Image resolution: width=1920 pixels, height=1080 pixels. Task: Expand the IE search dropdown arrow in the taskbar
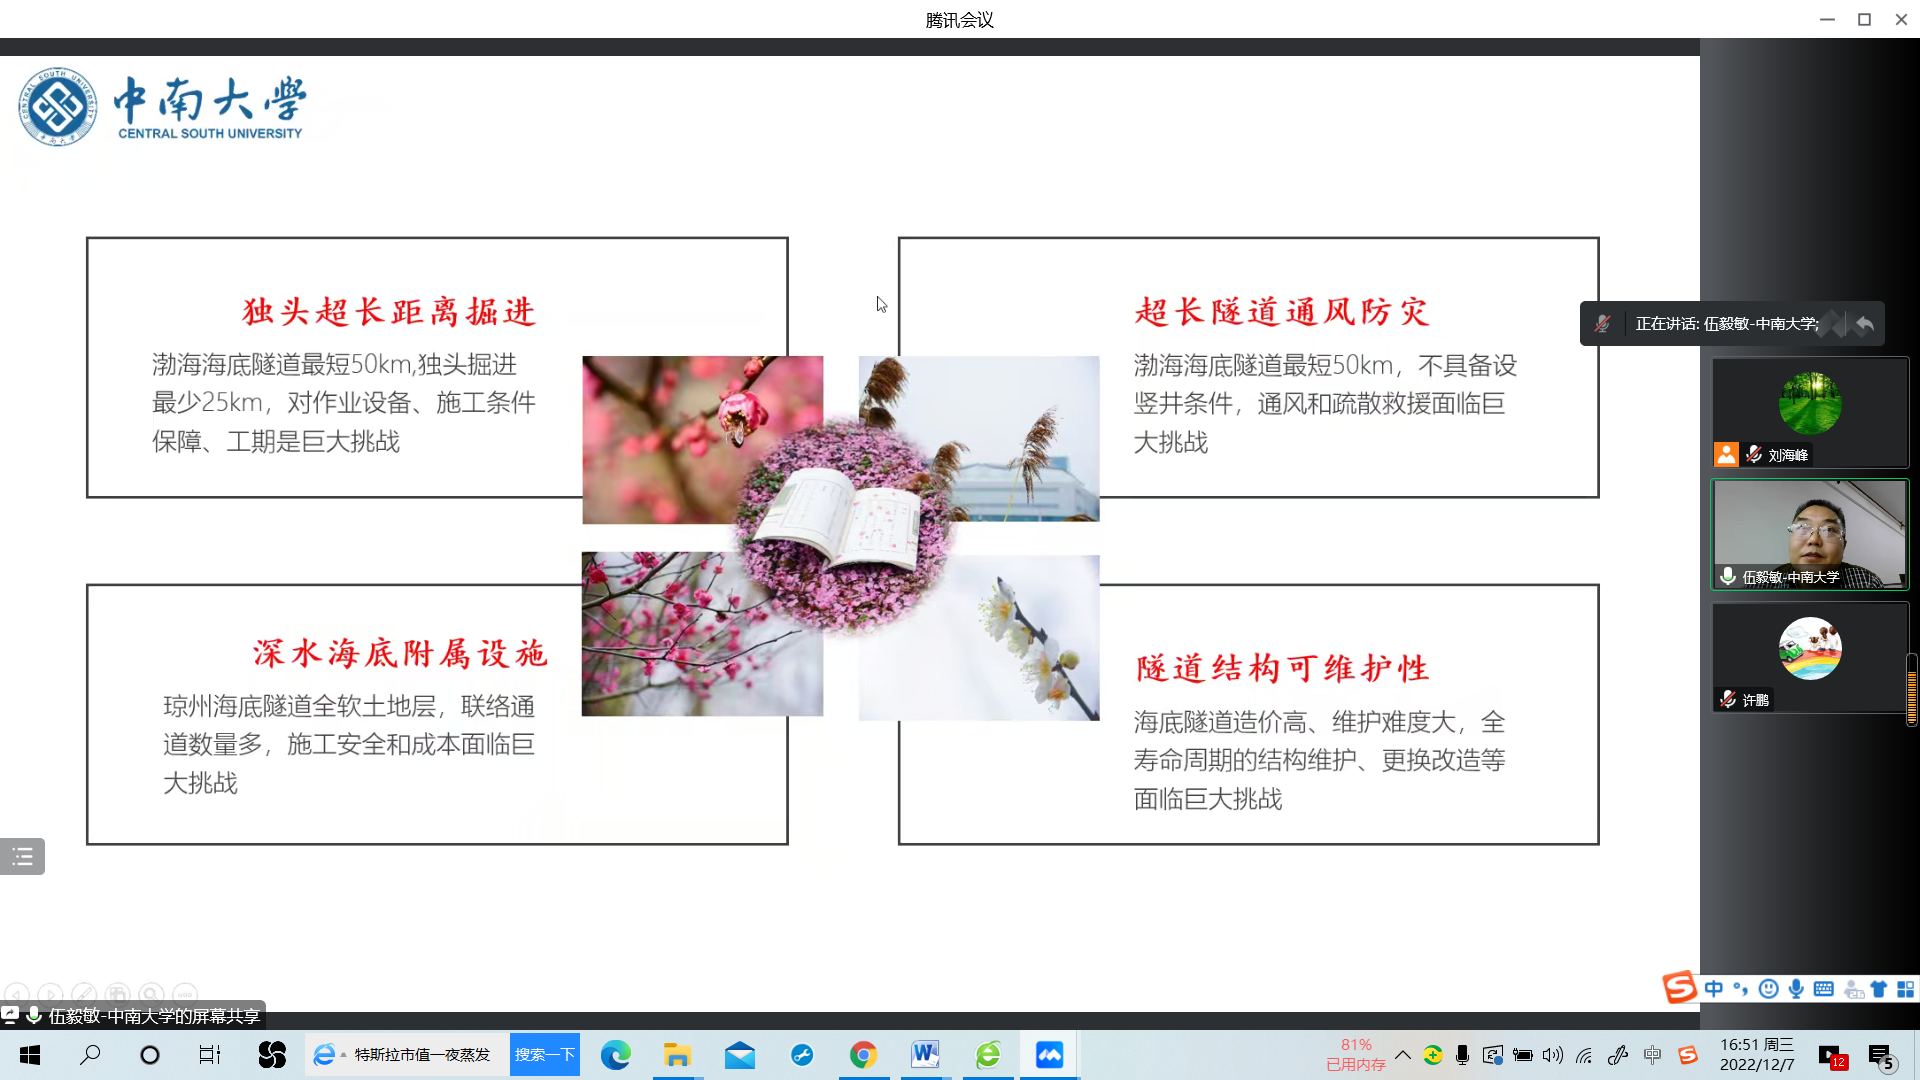coord(344,1055)
